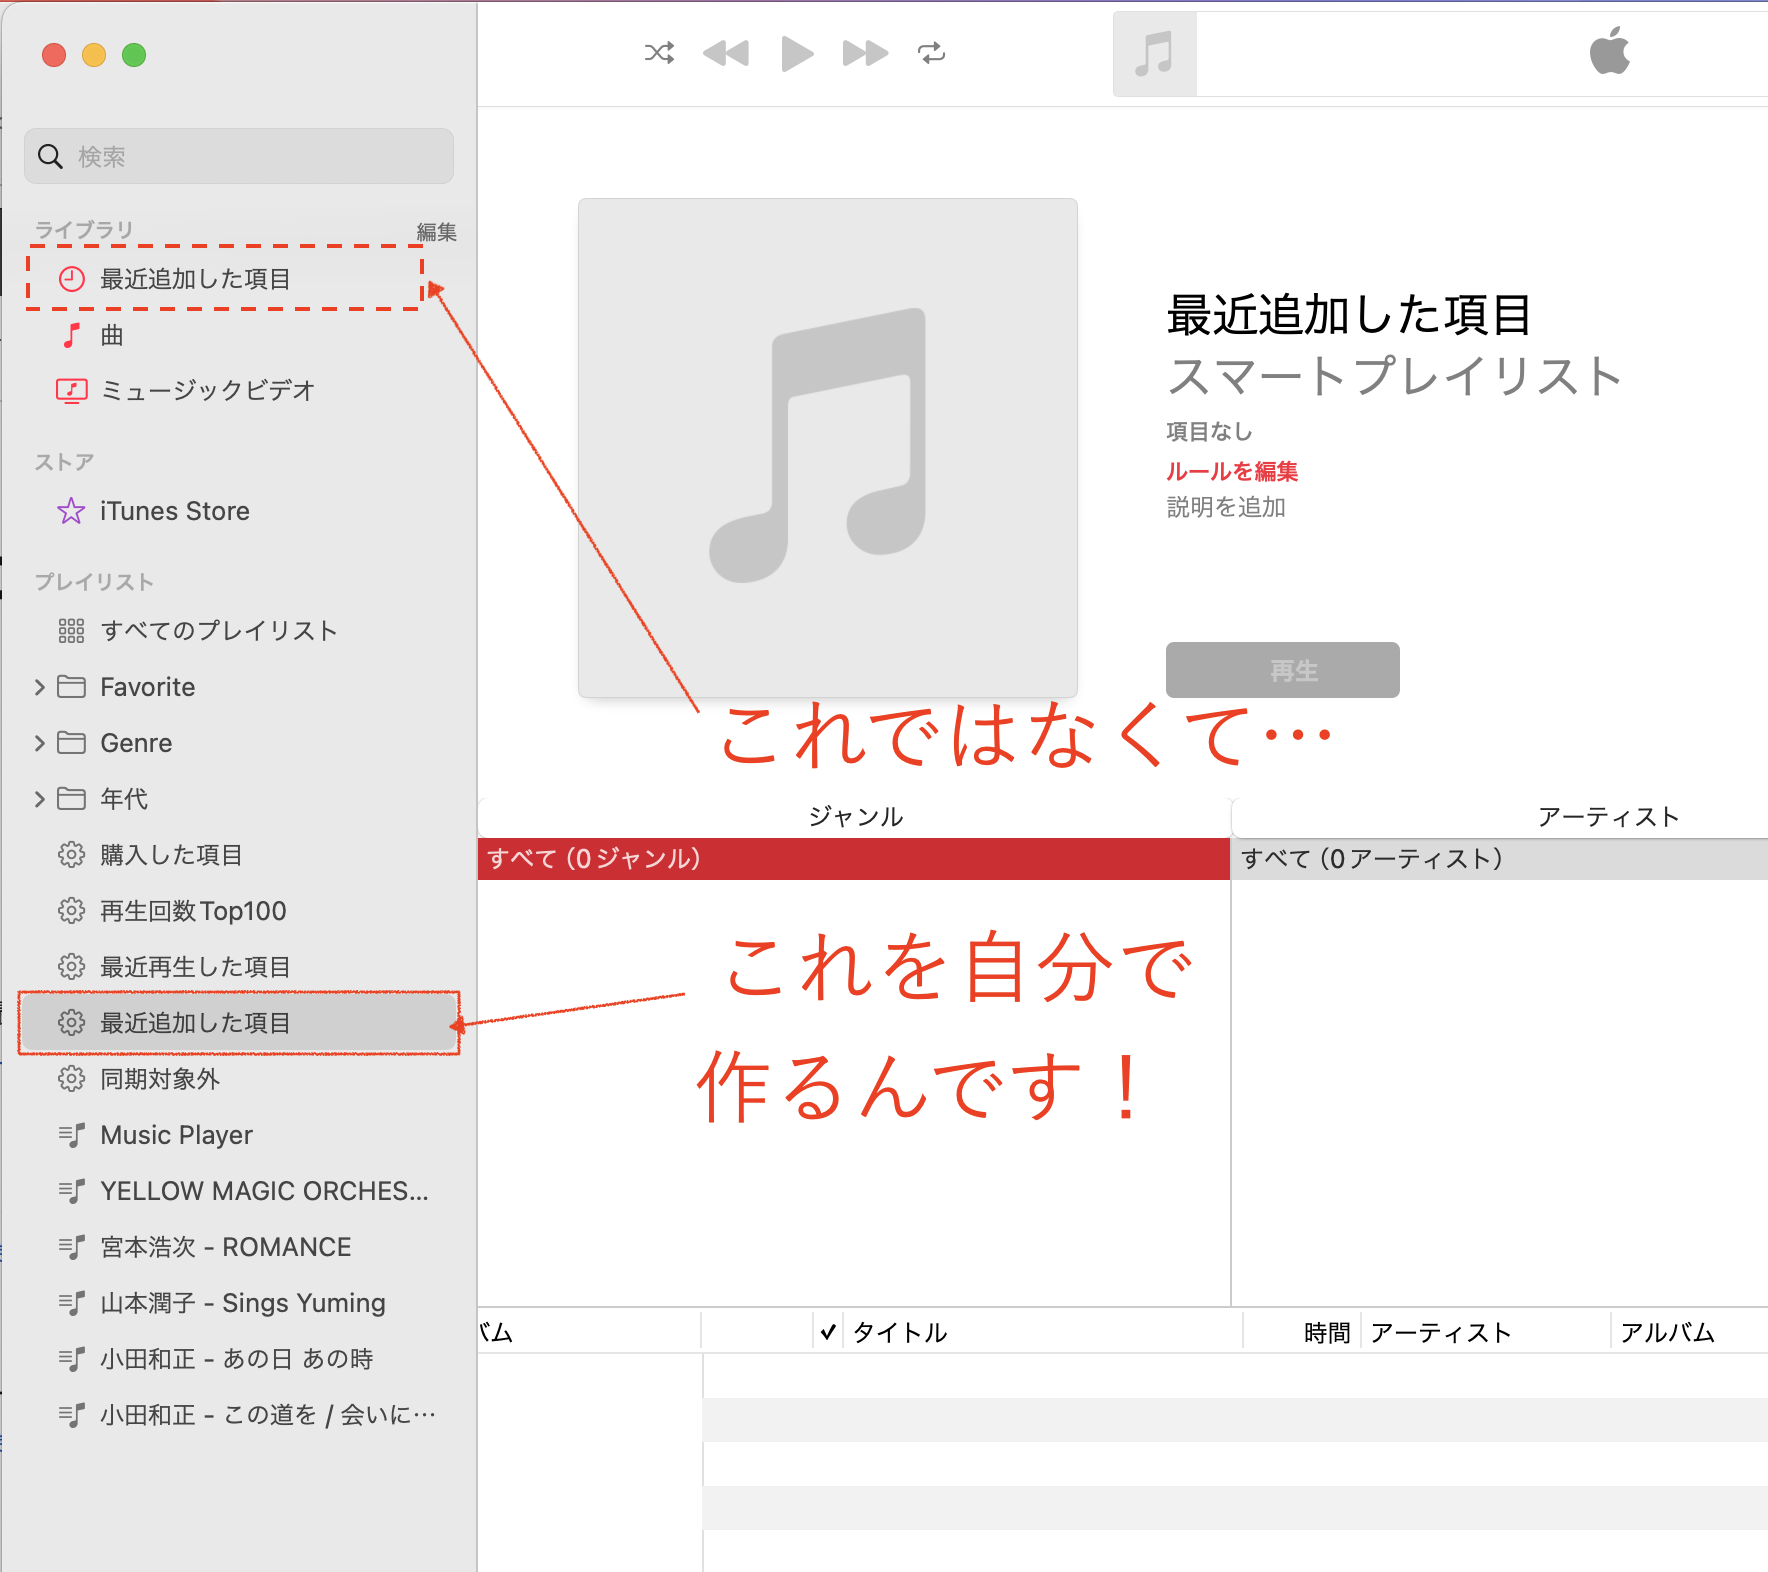Open the 山本潤子 - Sings Yuming playlist icon

pyautogui.click(x=72, y=1303)
